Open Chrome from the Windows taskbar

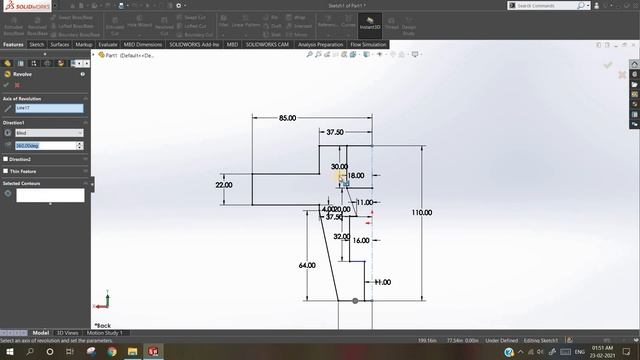coord(112,351)
